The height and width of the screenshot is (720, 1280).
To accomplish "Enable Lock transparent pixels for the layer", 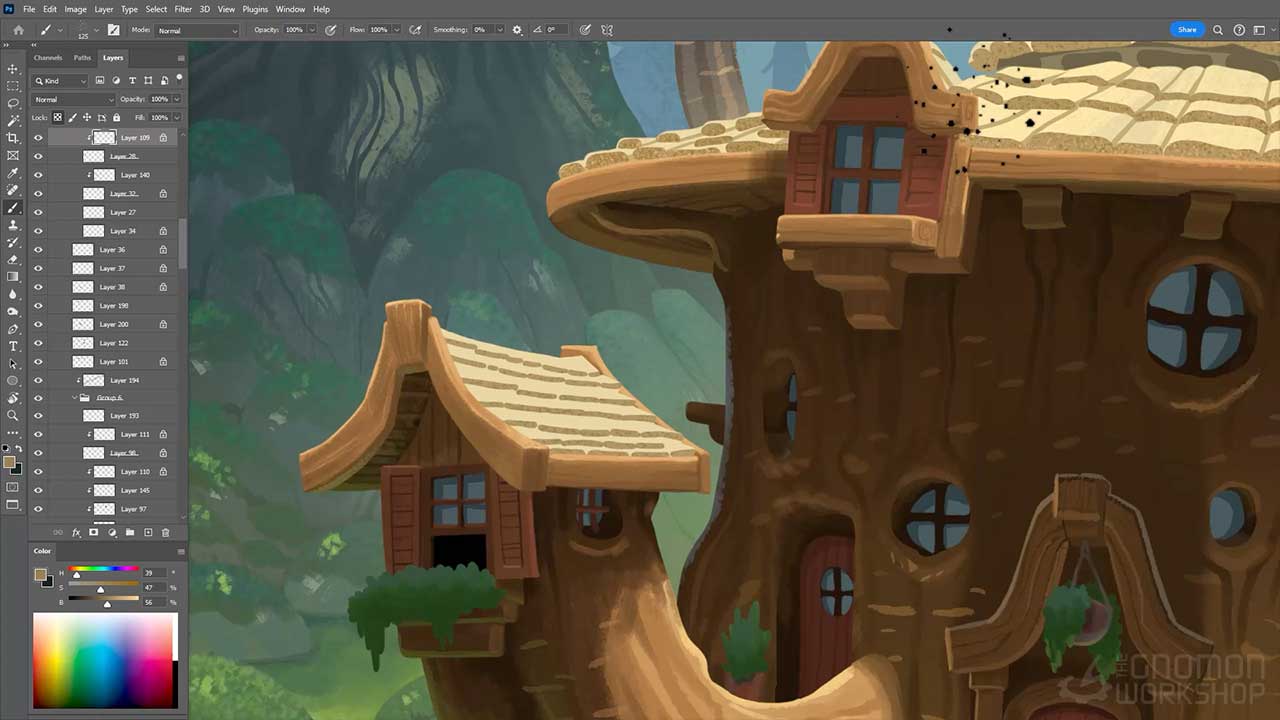I will point(57,117).
